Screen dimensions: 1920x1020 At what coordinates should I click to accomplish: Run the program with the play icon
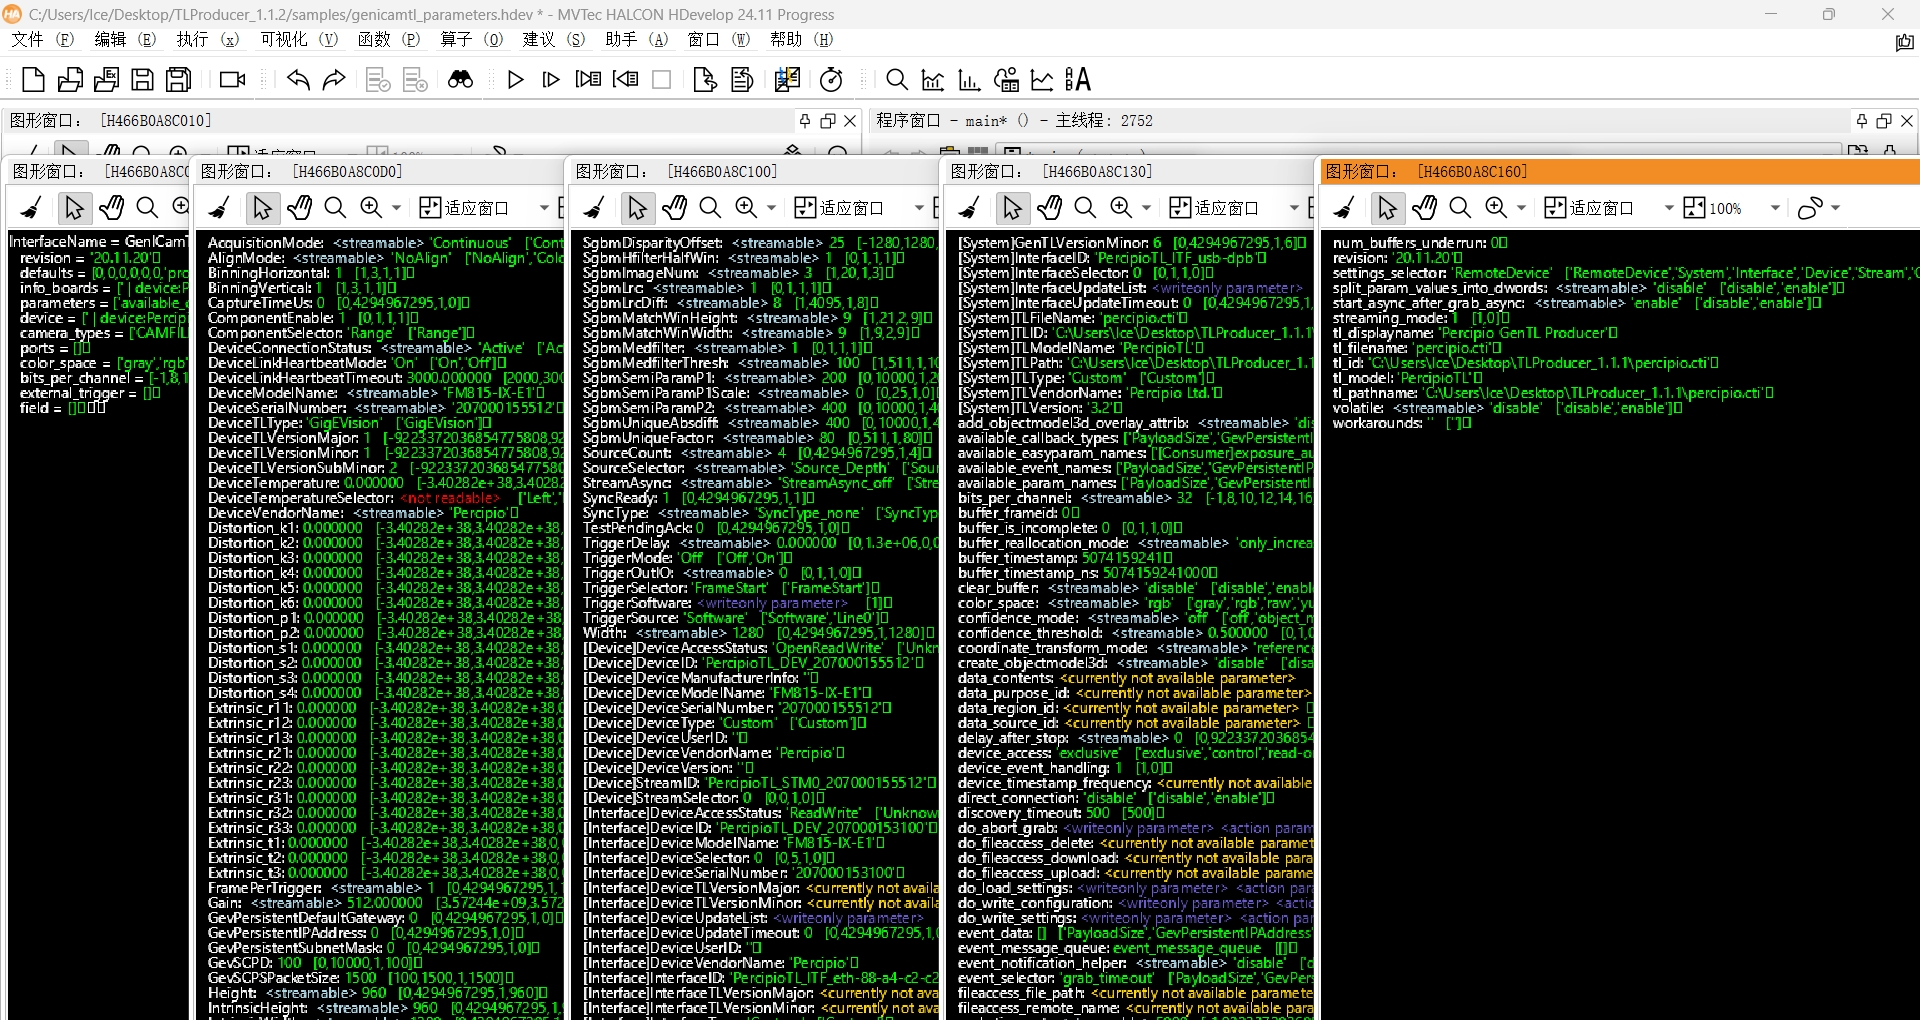tap(516, 80)
